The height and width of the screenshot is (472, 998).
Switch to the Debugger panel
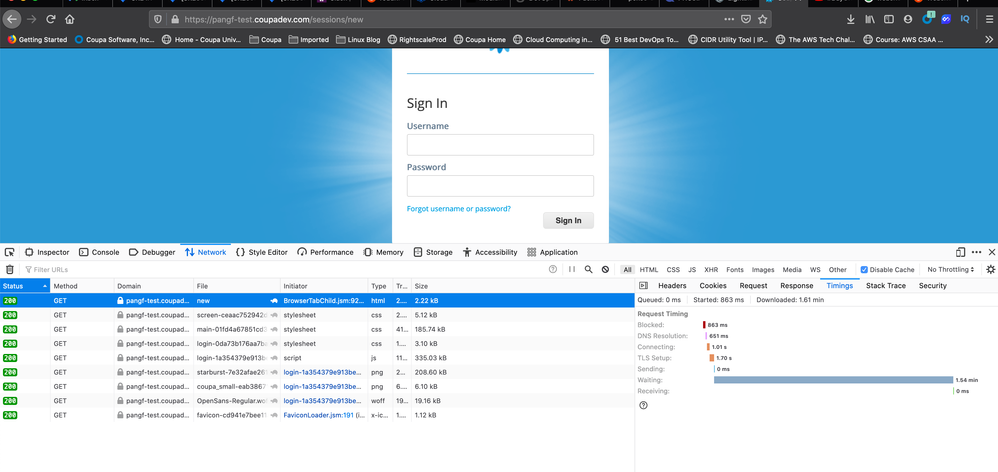[x=152, y=252]
